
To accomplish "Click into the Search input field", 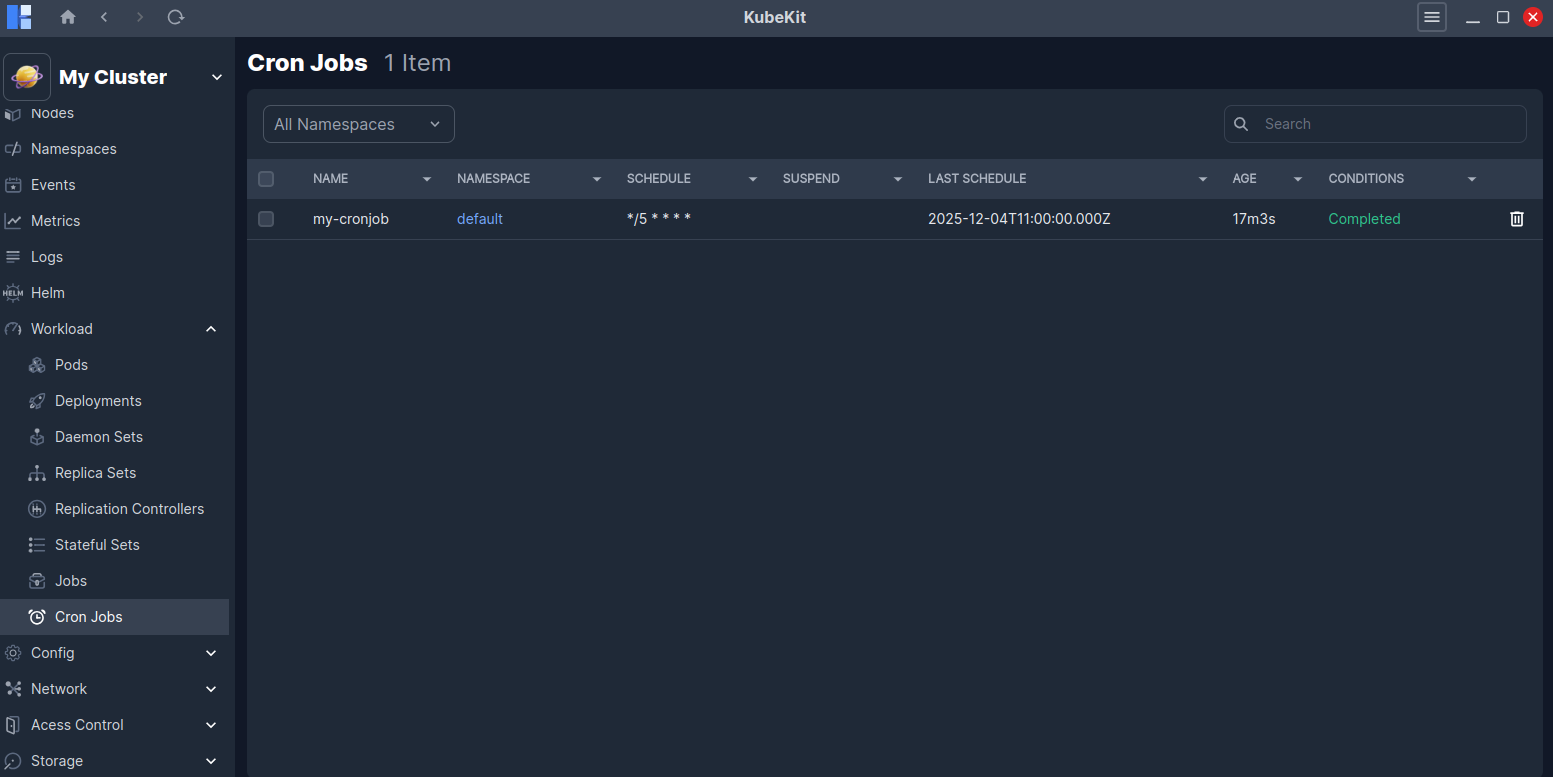I will tap(1385, 124).
